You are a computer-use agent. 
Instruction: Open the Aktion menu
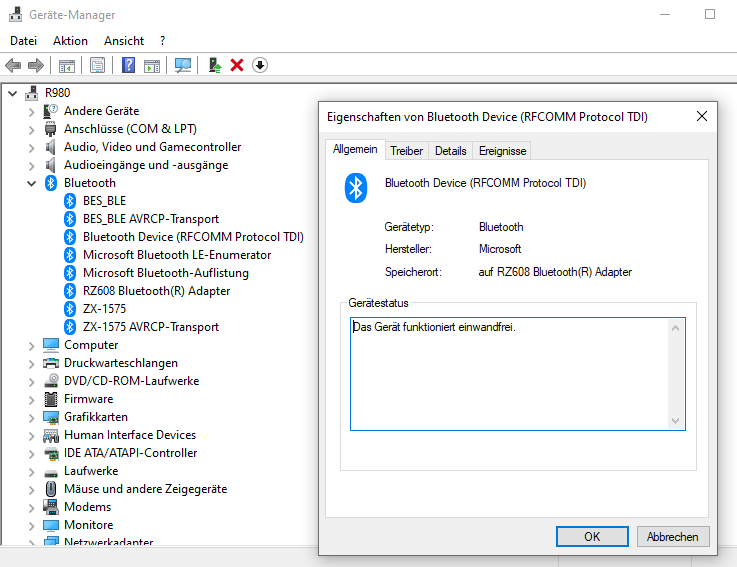(x=71, y=41)
